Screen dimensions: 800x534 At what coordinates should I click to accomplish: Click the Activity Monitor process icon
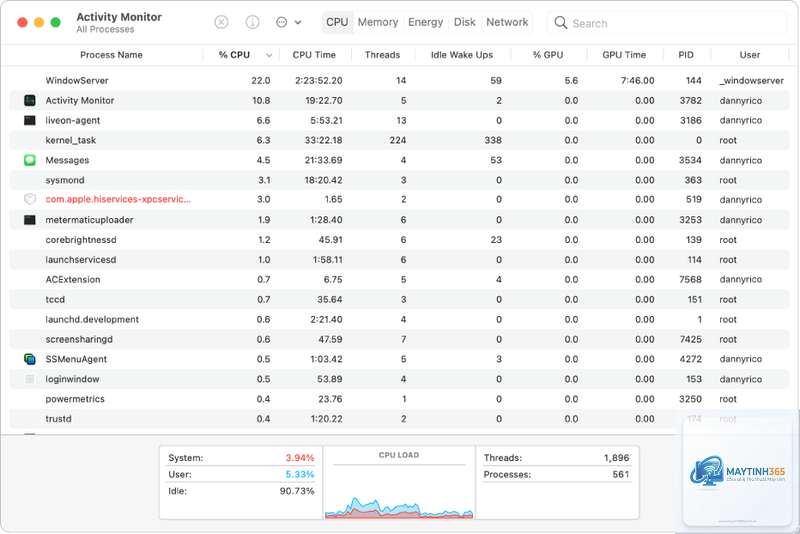[30, 100]
